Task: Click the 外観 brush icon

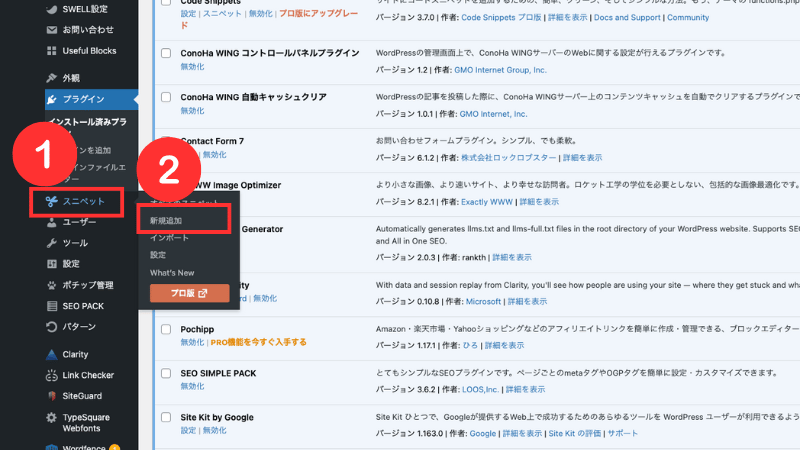Action: coord(52,78)
